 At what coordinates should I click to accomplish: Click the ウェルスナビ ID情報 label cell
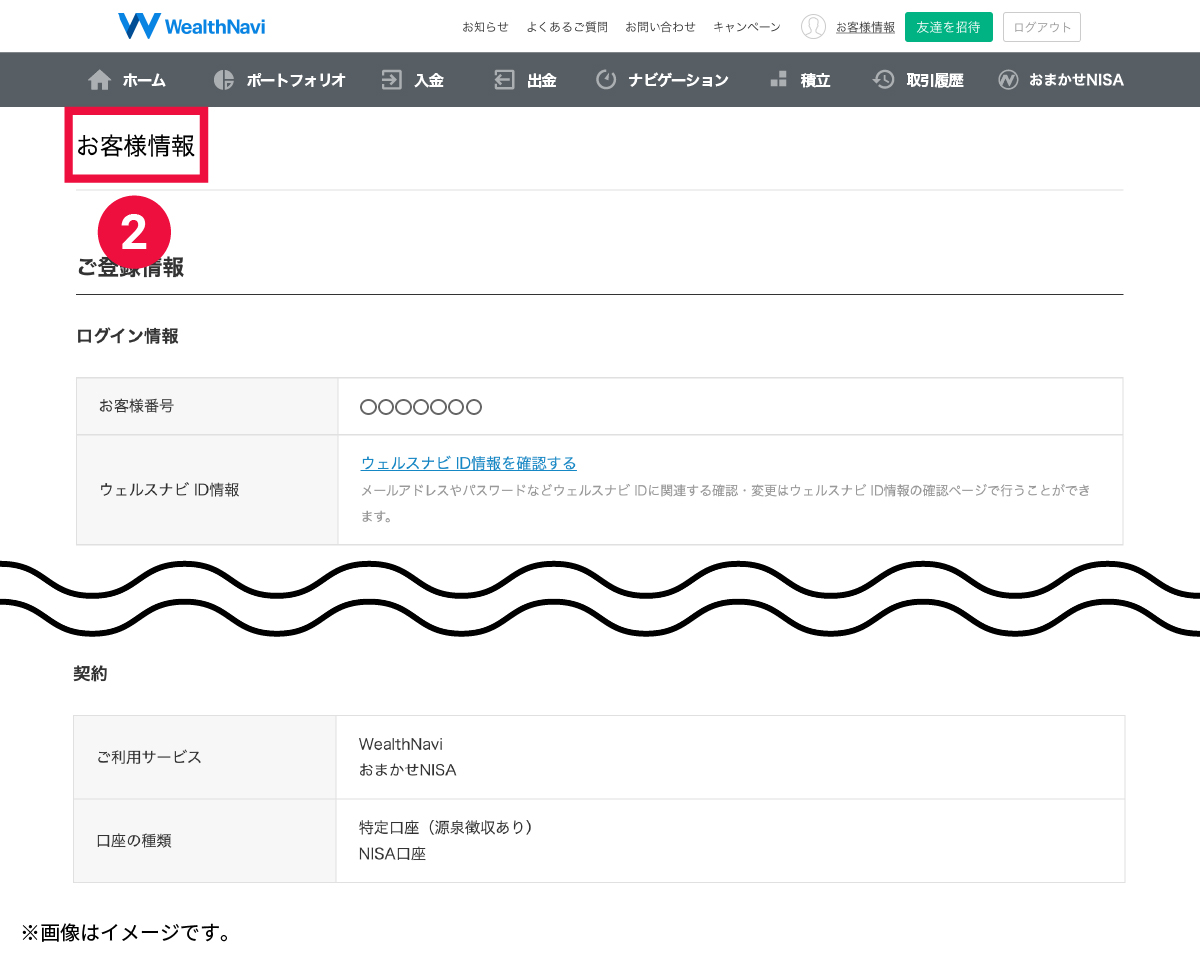click(207, 490)
